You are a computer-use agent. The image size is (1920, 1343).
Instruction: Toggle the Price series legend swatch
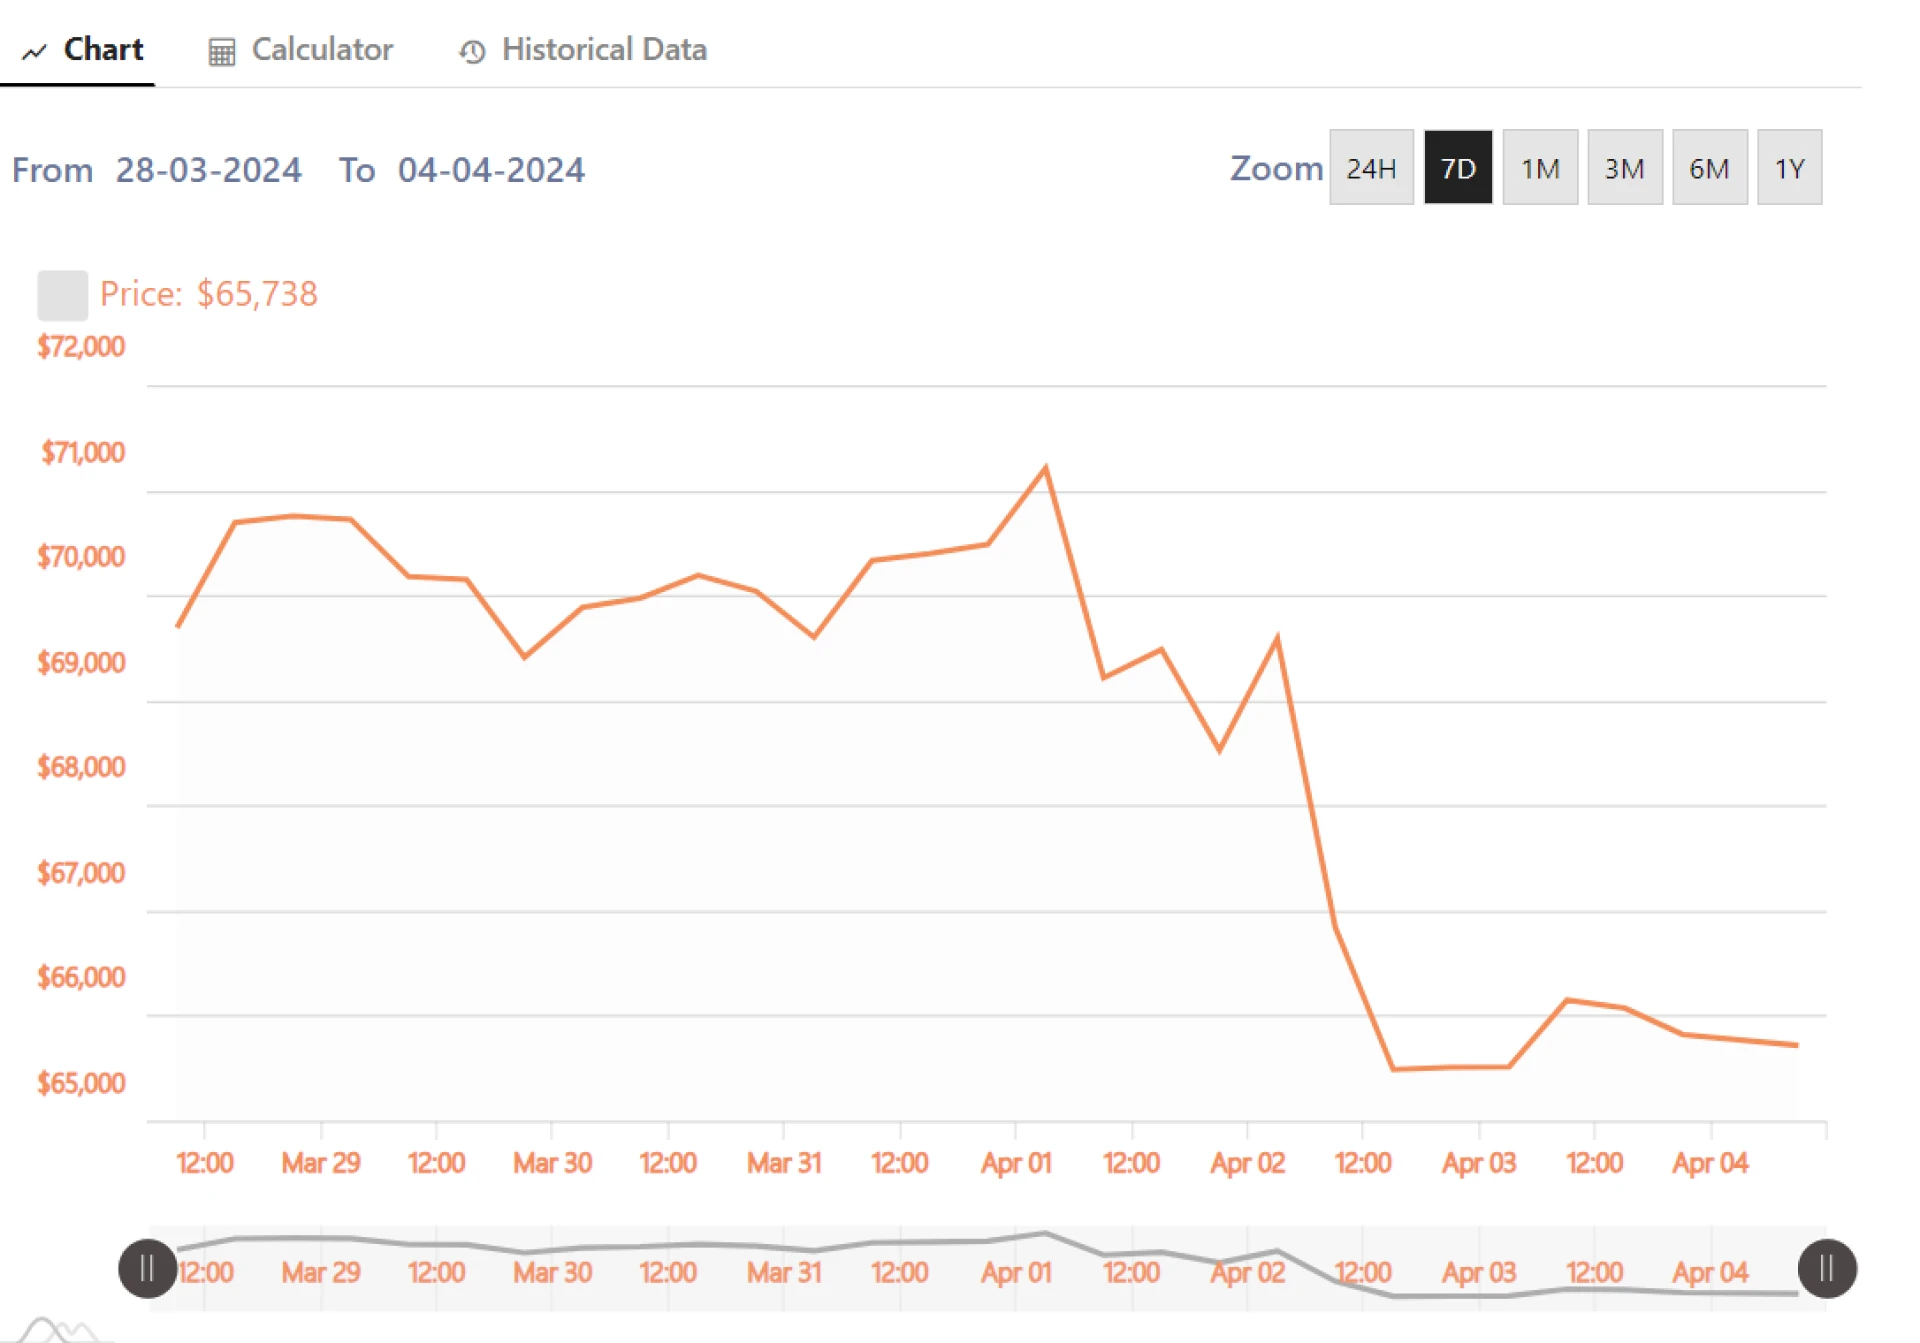(62, 295)
